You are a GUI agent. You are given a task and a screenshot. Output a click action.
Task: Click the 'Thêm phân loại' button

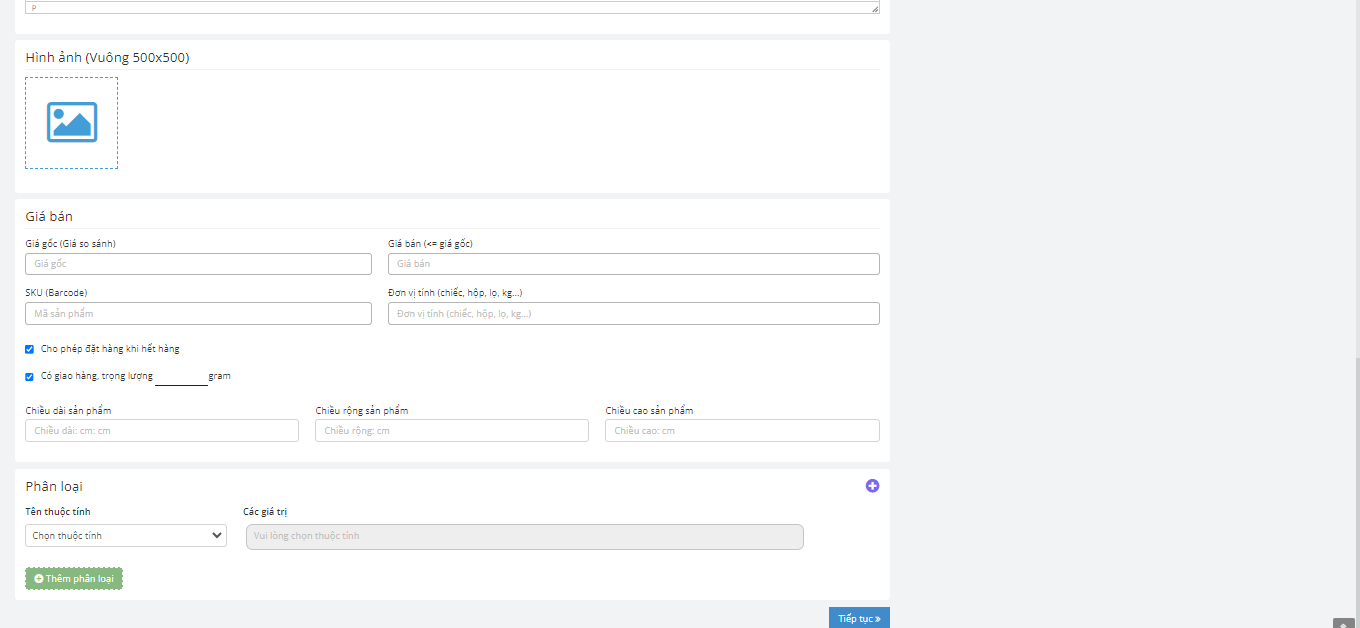pos(74,579)
